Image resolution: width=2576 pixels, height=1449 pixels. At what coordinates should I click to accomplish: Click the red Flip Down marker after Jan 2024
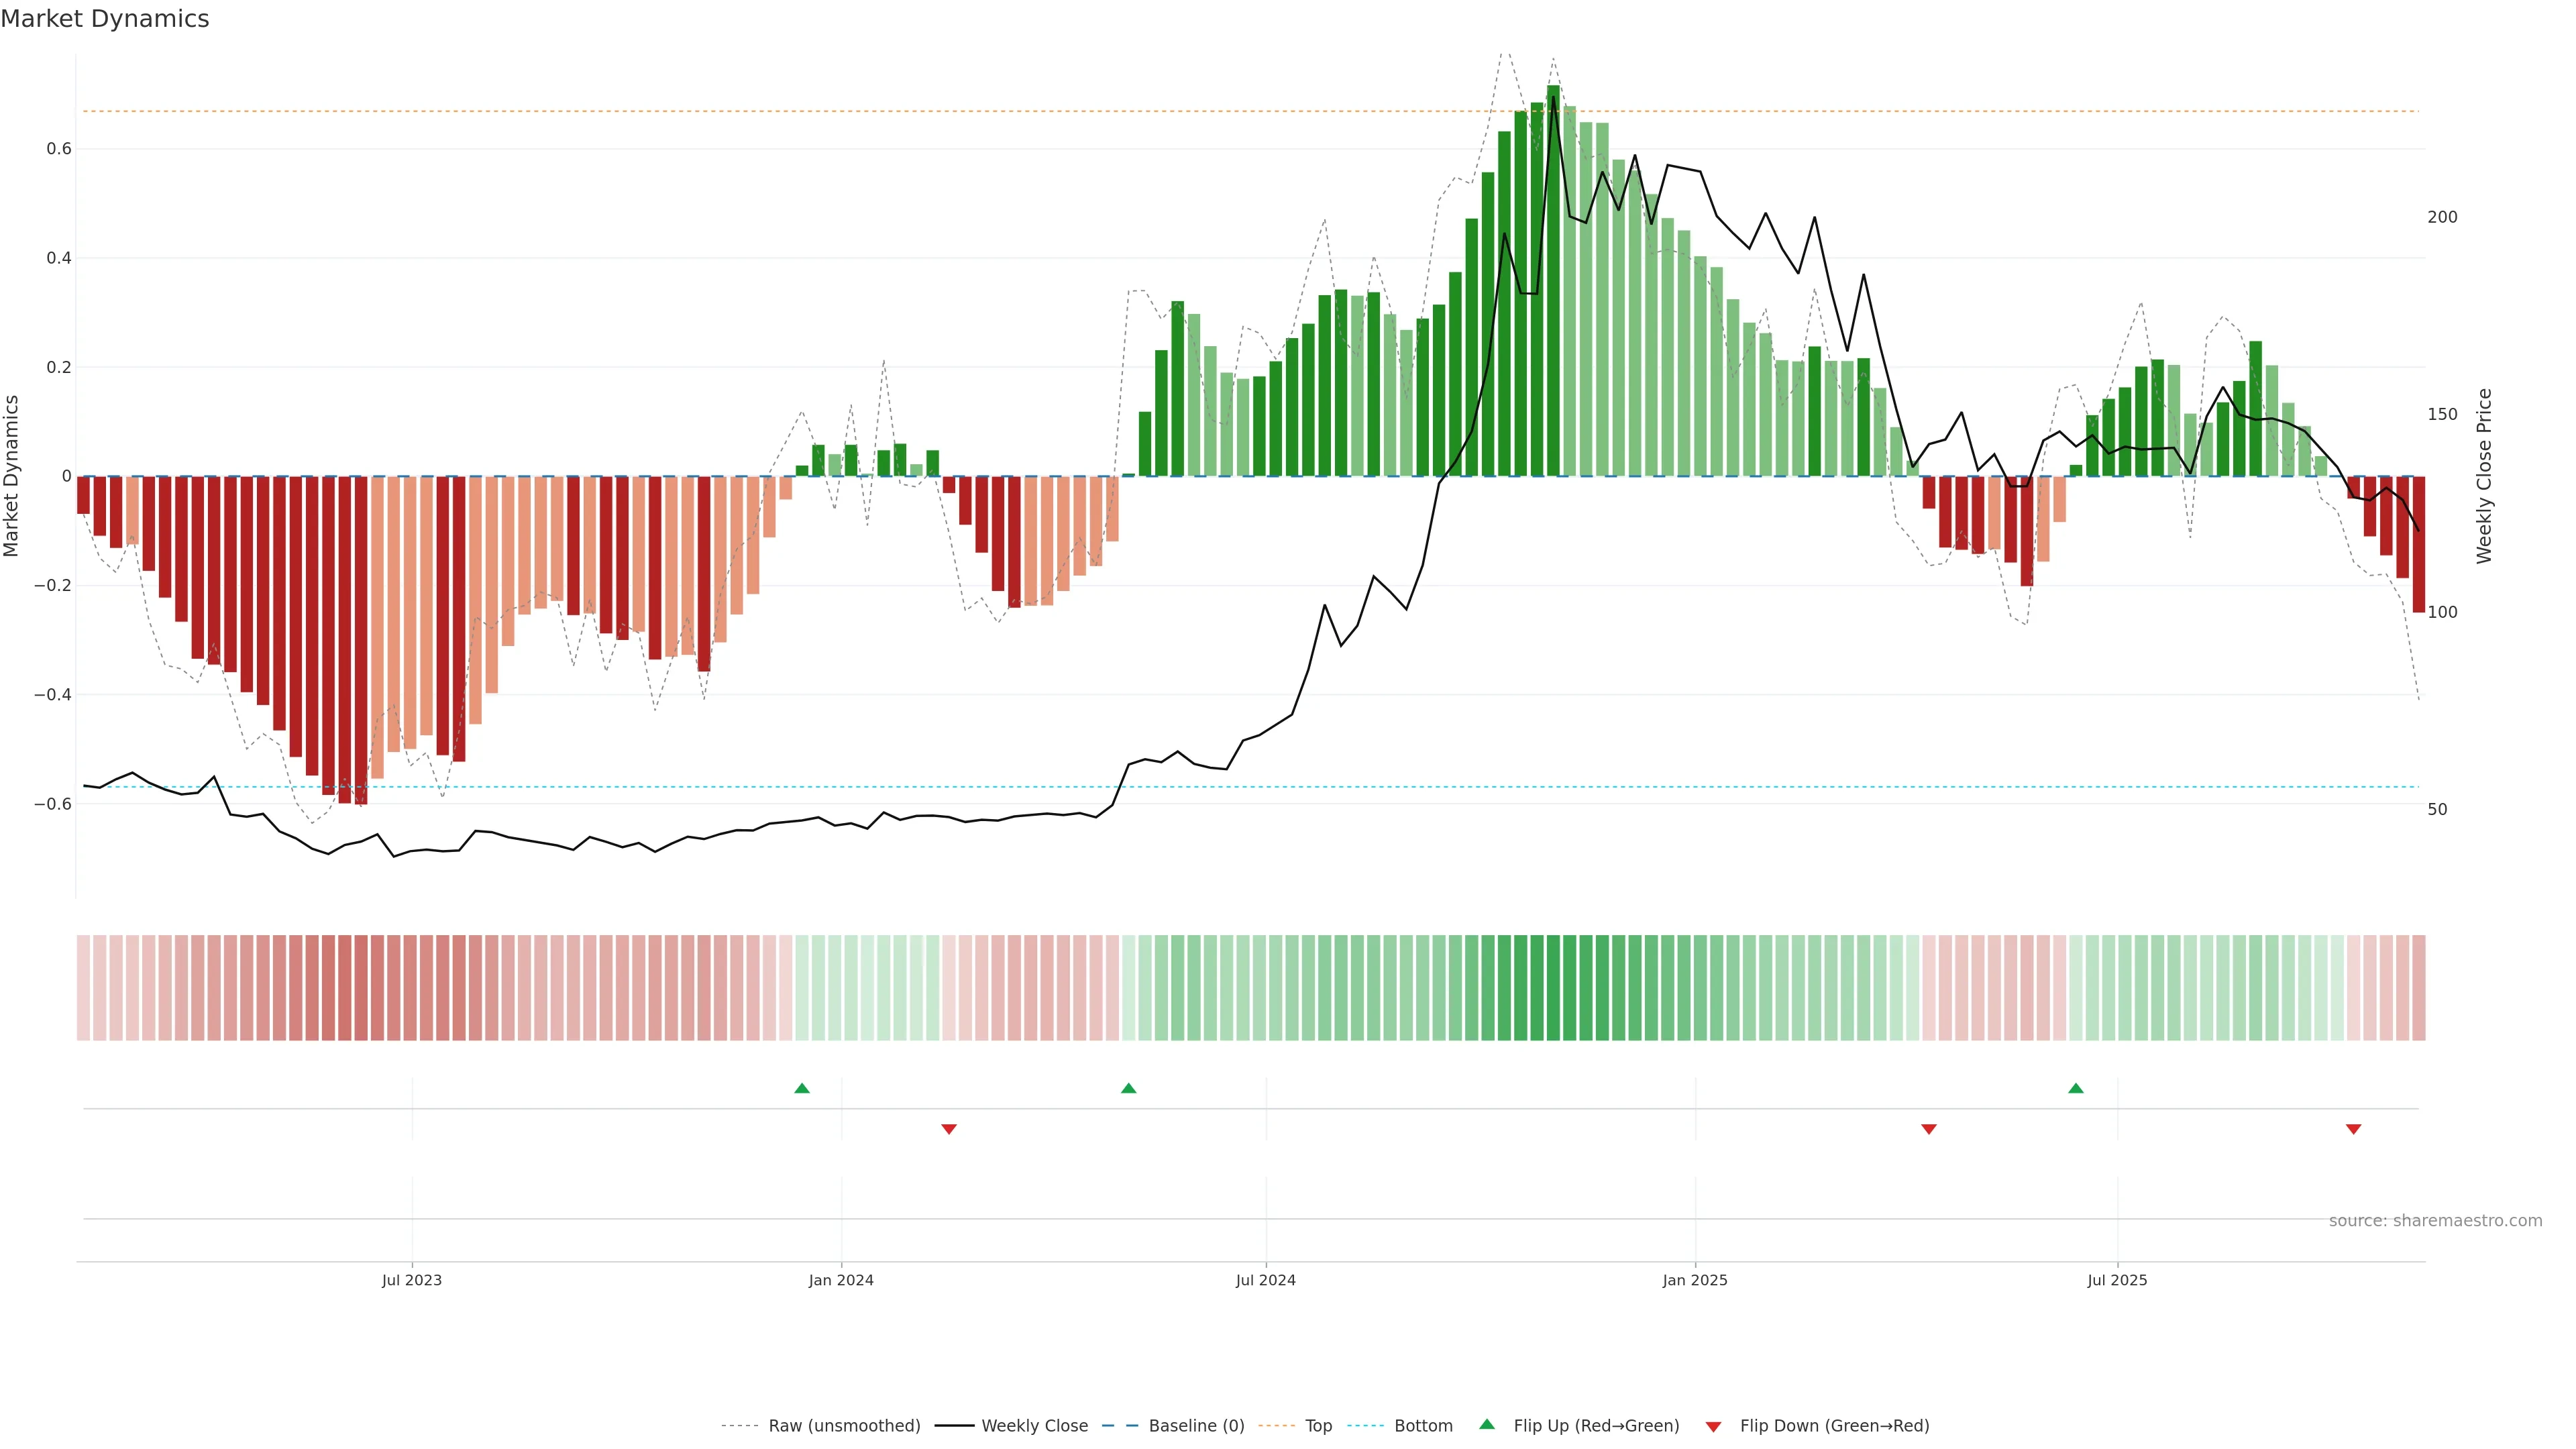pyautogui.click(x=949, y=1129)
